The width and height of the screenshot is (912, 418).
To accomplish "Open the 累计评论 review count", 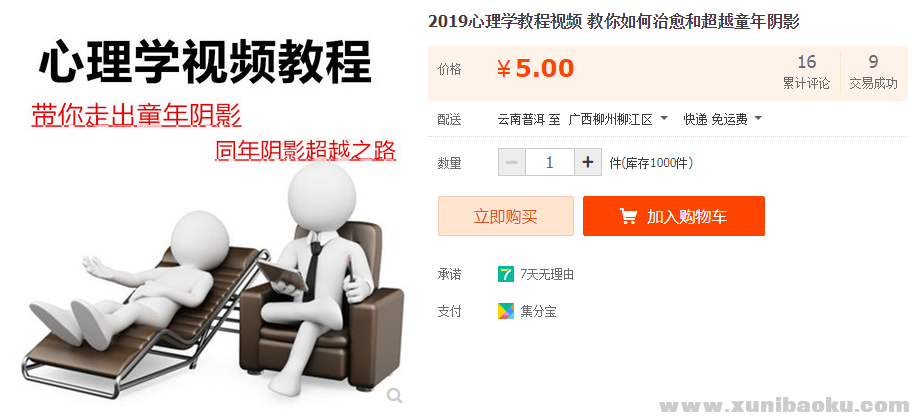I will pos(806,72).
